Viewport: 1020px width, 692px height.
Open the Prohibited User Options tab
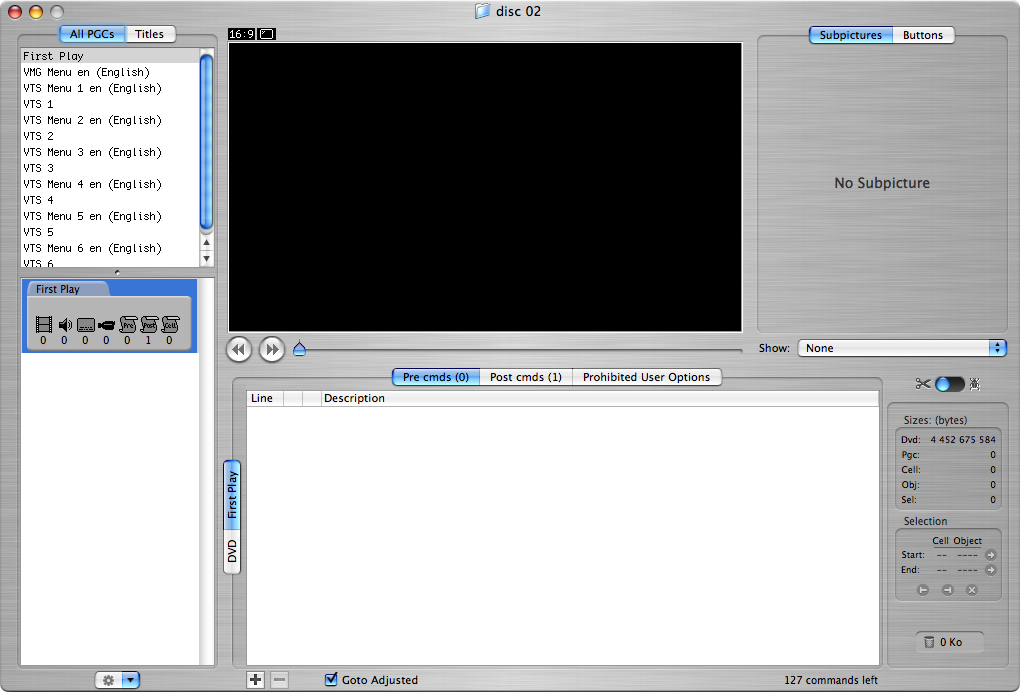[647, 377]
